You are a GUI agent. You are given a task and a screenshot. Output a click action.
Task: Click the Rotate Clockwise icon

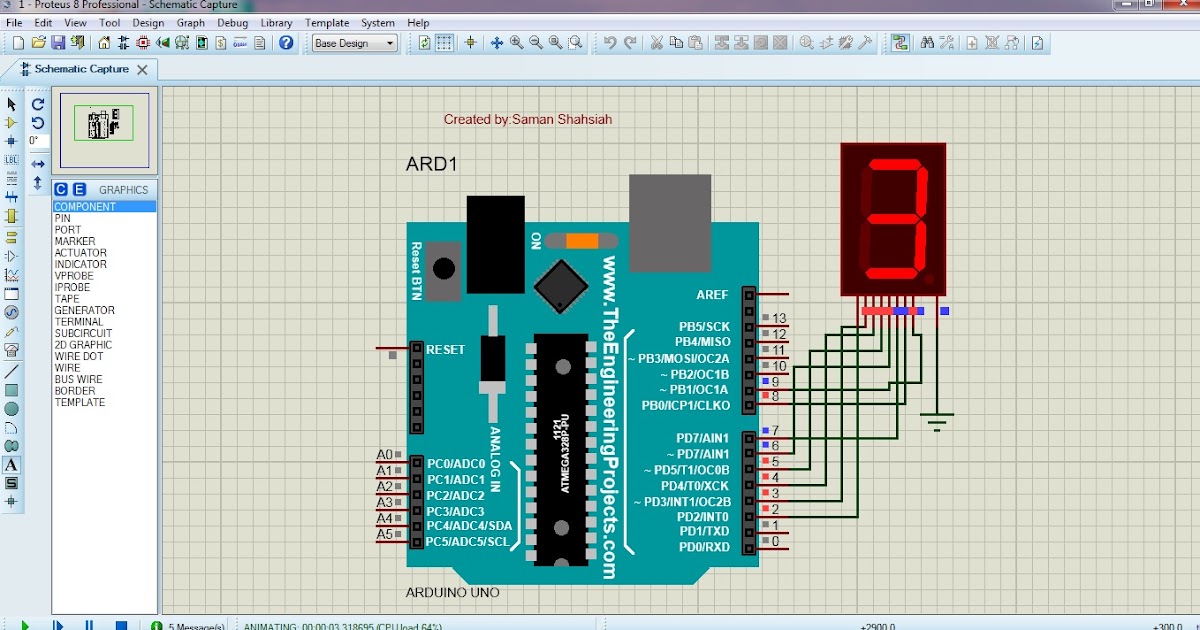[38, 105]
